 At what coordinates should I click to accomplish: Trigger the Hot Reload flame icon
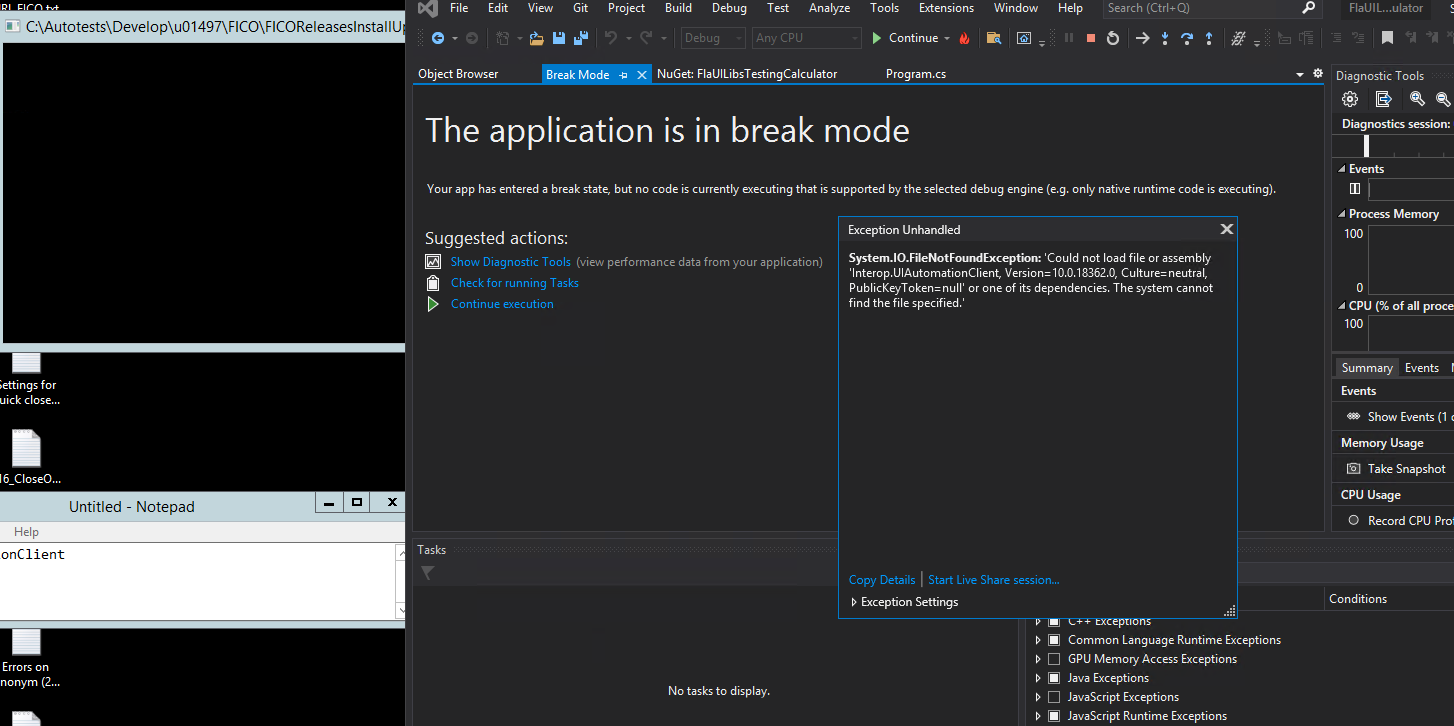(x=962, y=37)
